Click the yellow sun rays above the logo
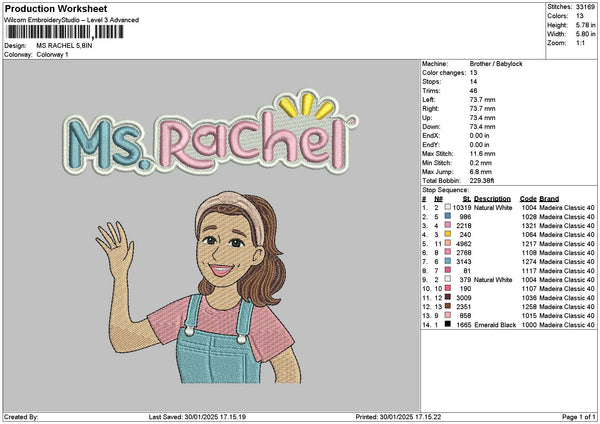Viewport: 600px width, 424px height. pyautogui.click(x=305, y=105)
